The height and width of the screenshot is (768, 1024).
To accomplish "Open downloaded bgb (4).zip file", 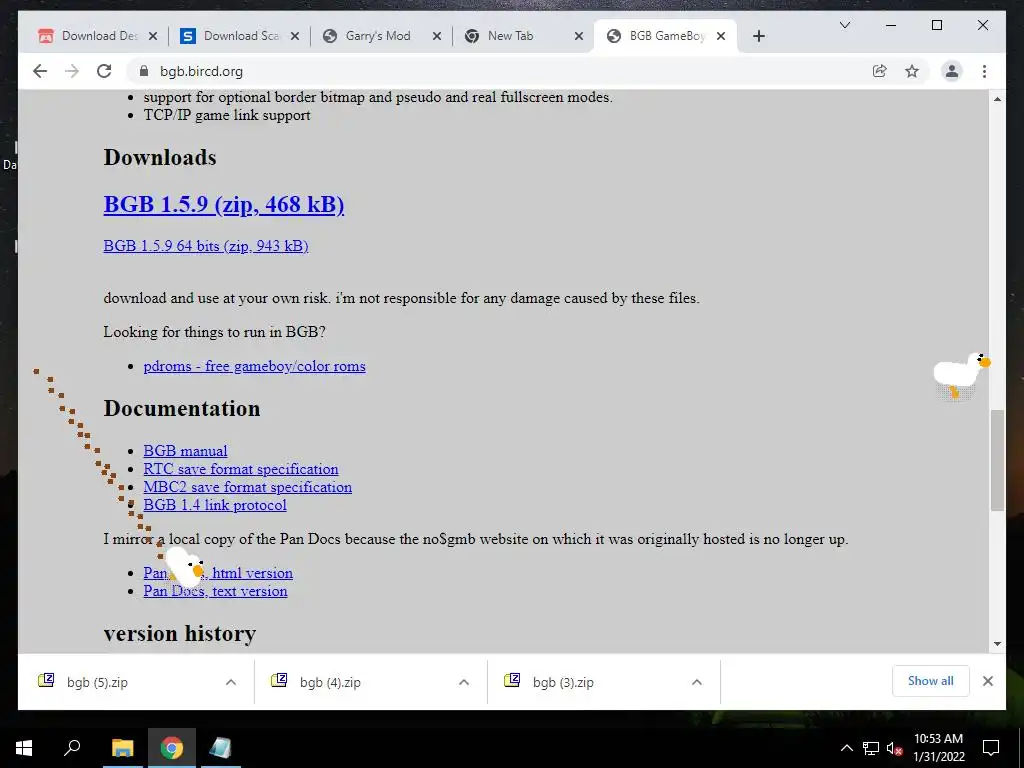I will 330,682.
